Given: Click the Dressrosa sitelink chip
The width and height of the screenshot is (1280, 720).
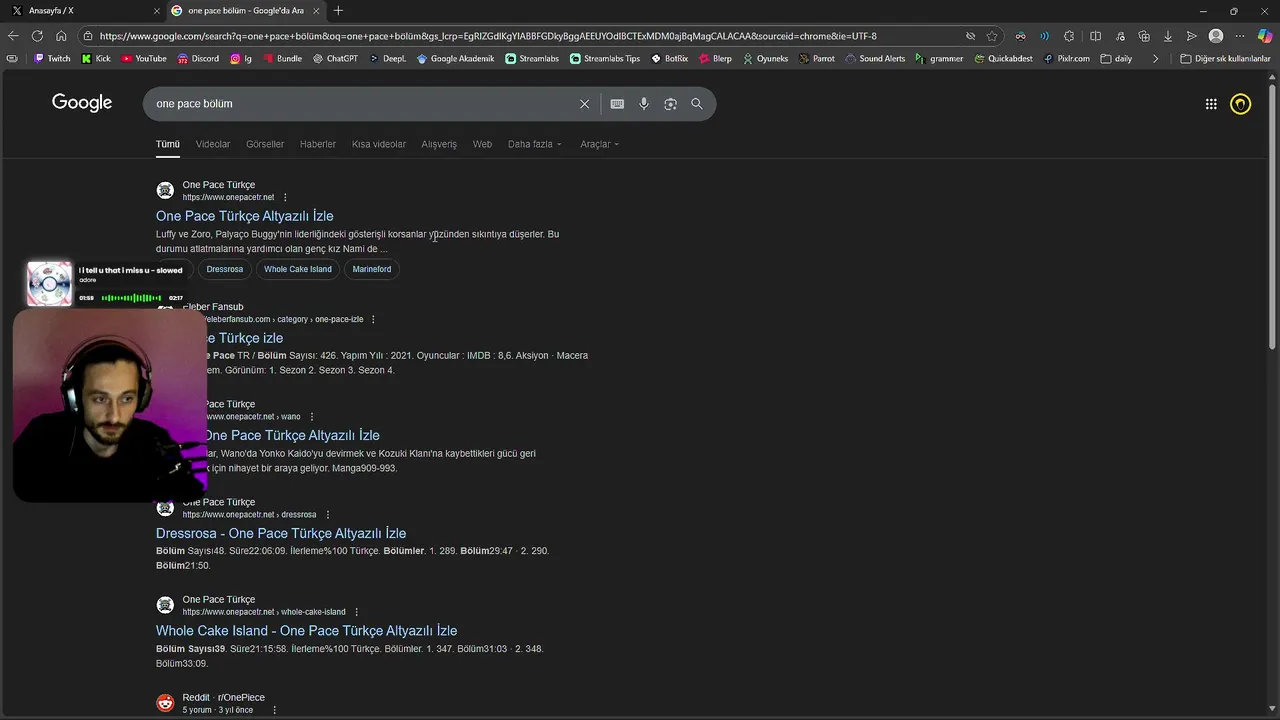Looking at the screenshot, I should pos(225,269).
